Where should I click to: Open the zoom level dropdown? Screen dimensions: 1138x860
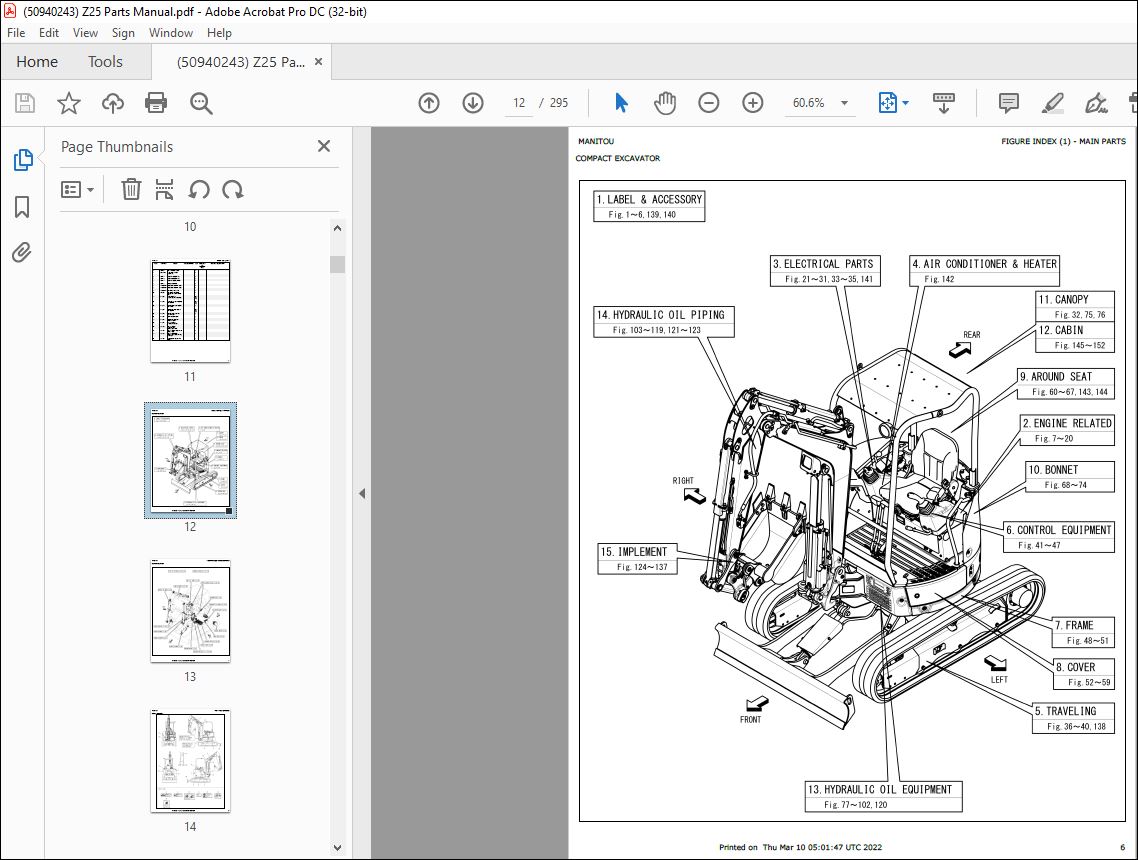click(x=844, y=103)
